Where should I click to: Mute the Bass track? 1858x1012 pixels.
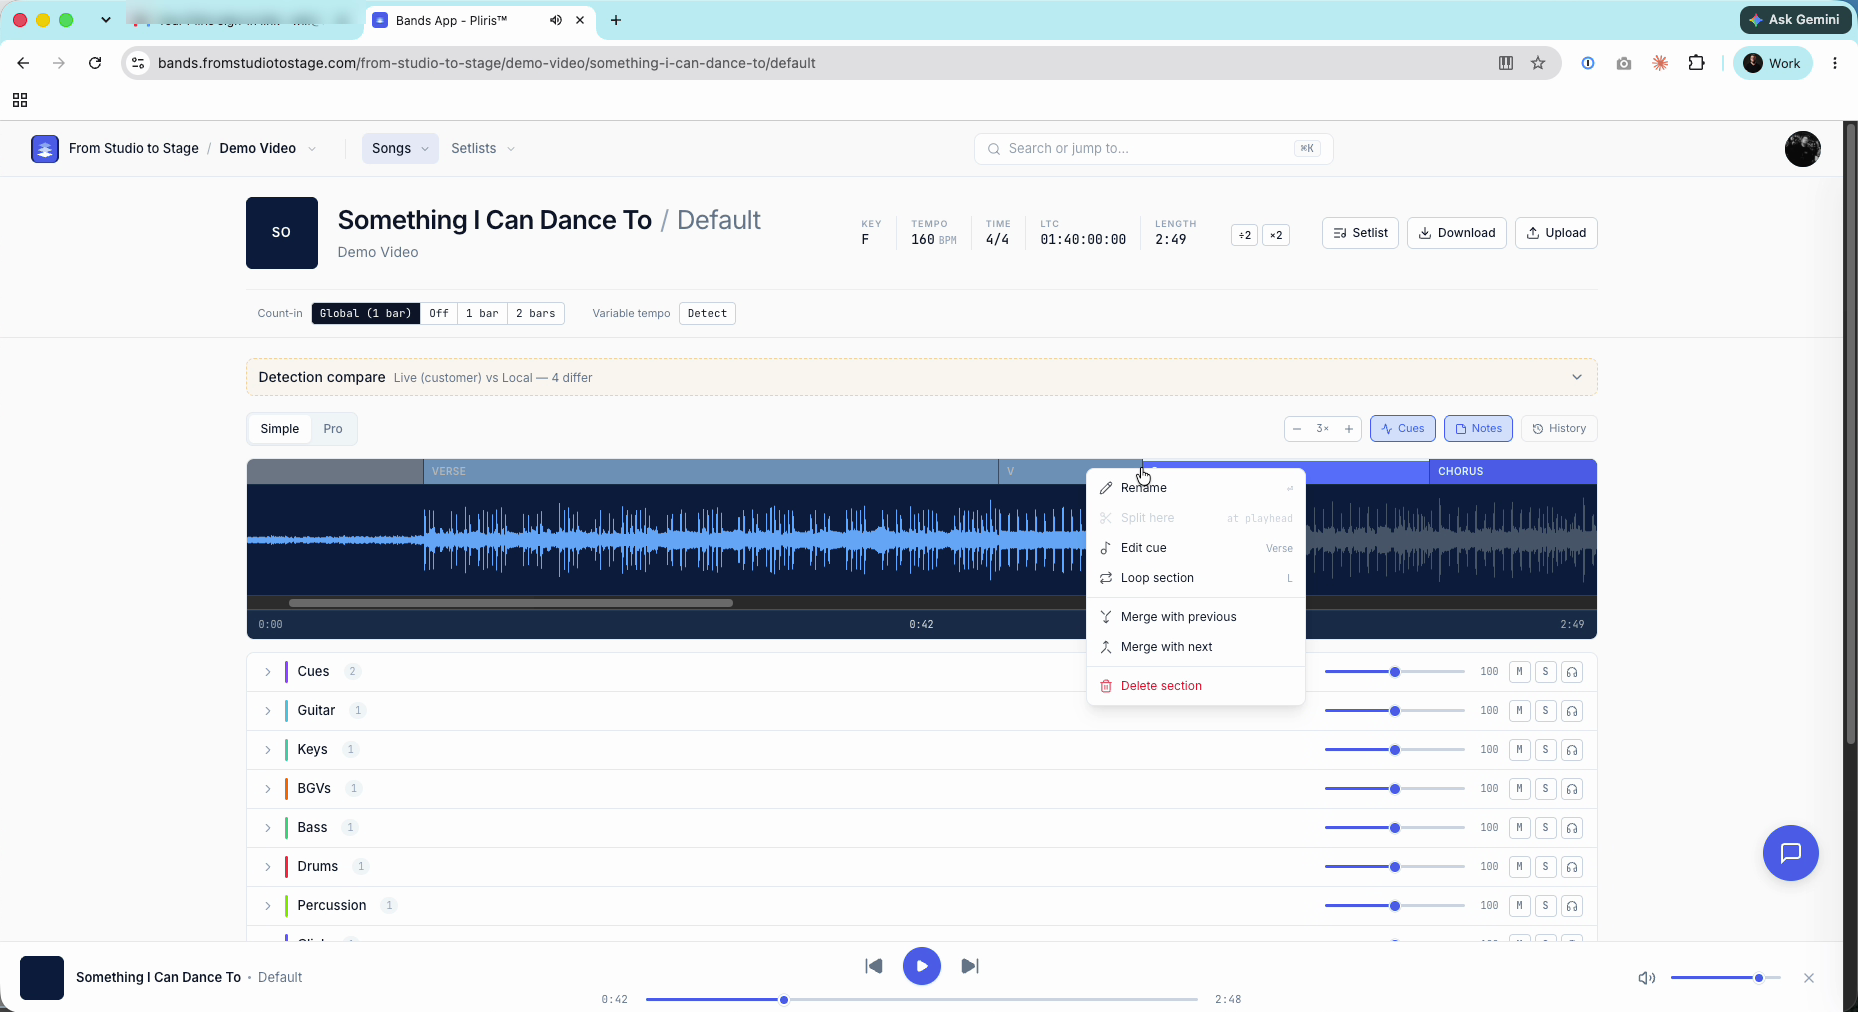[1519, 828]
